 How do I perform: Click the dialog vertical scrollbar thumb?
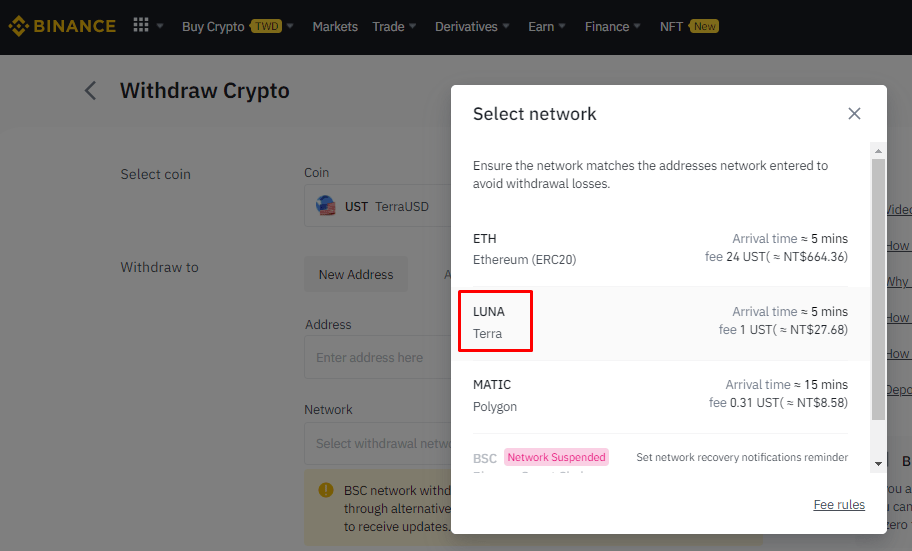(878, 289)
